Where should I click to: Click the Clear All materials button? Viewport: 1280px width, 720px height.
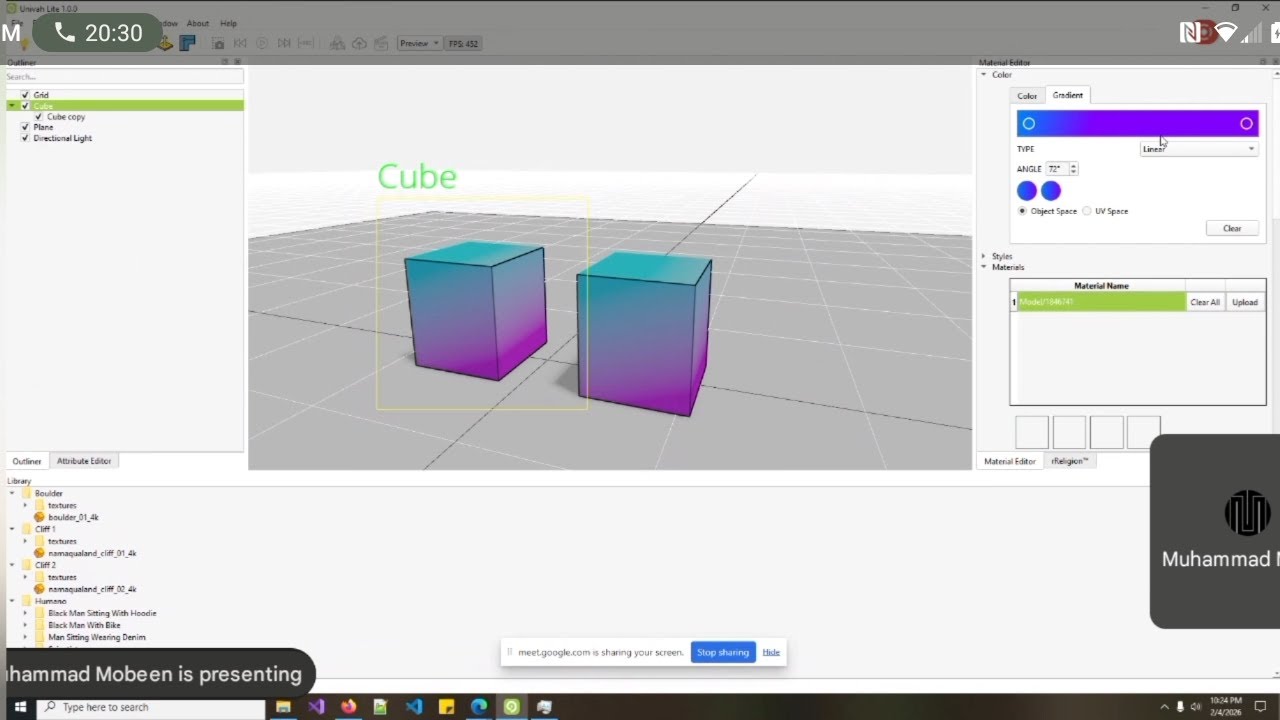coord(1205,302)
